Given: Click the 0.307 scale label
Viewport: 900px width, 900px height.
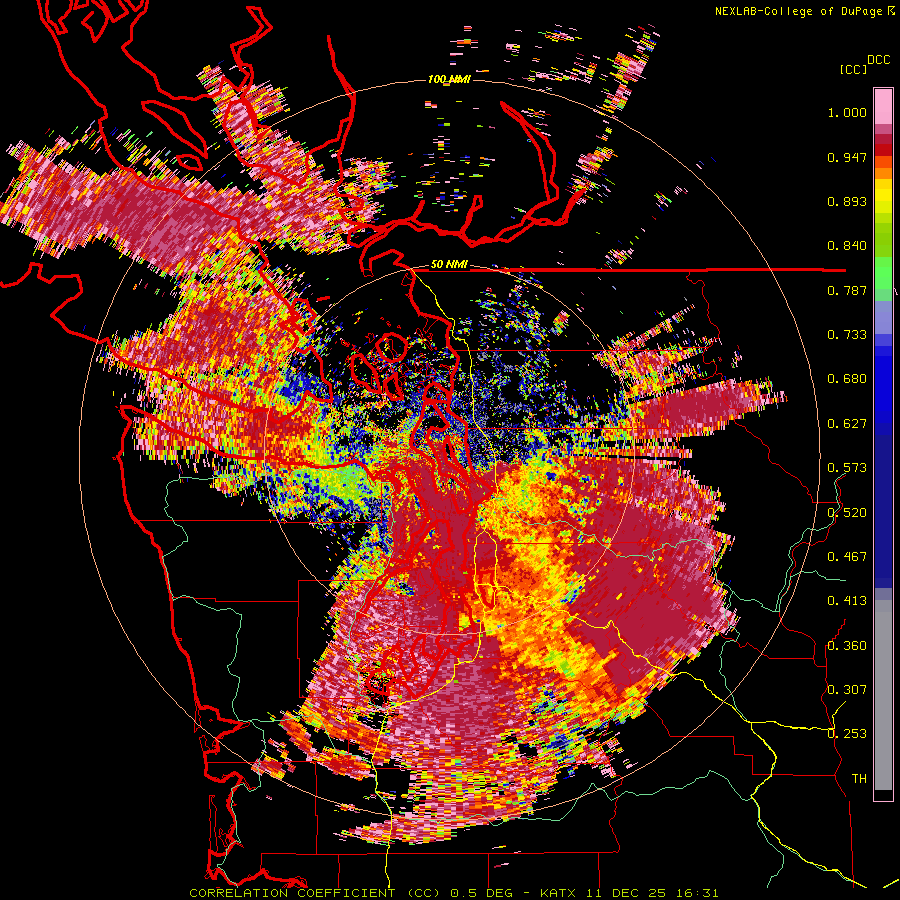Looking at the screenshot, I should 847,690.
